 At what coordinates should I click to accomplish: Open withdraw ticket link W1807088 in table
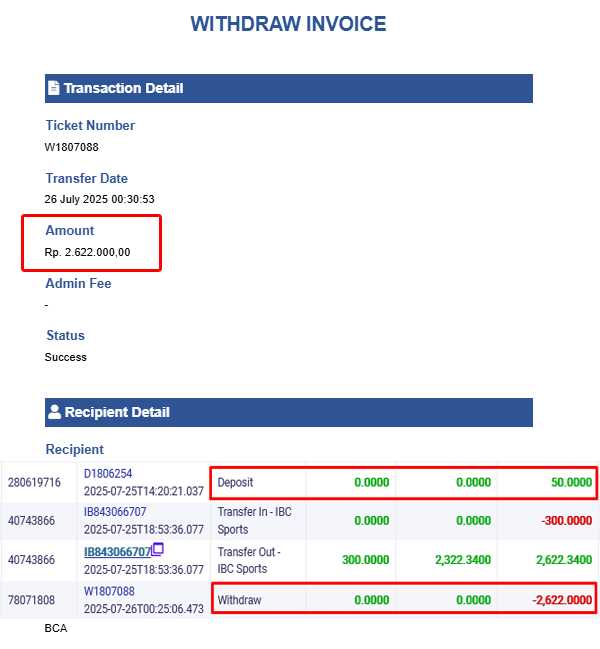click(x=109, y=591)
